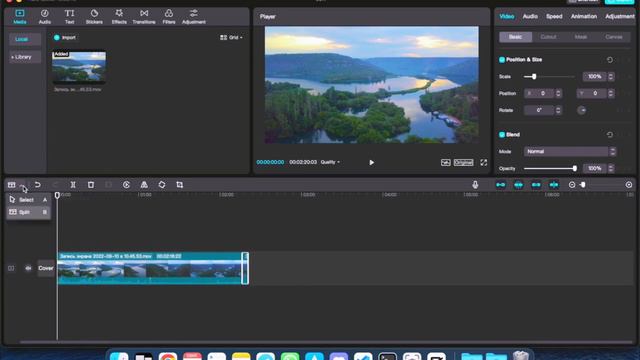This screenshot has height=360, width=640.
Task: Click the timeline zoom out icon
Action: point(572,185)
